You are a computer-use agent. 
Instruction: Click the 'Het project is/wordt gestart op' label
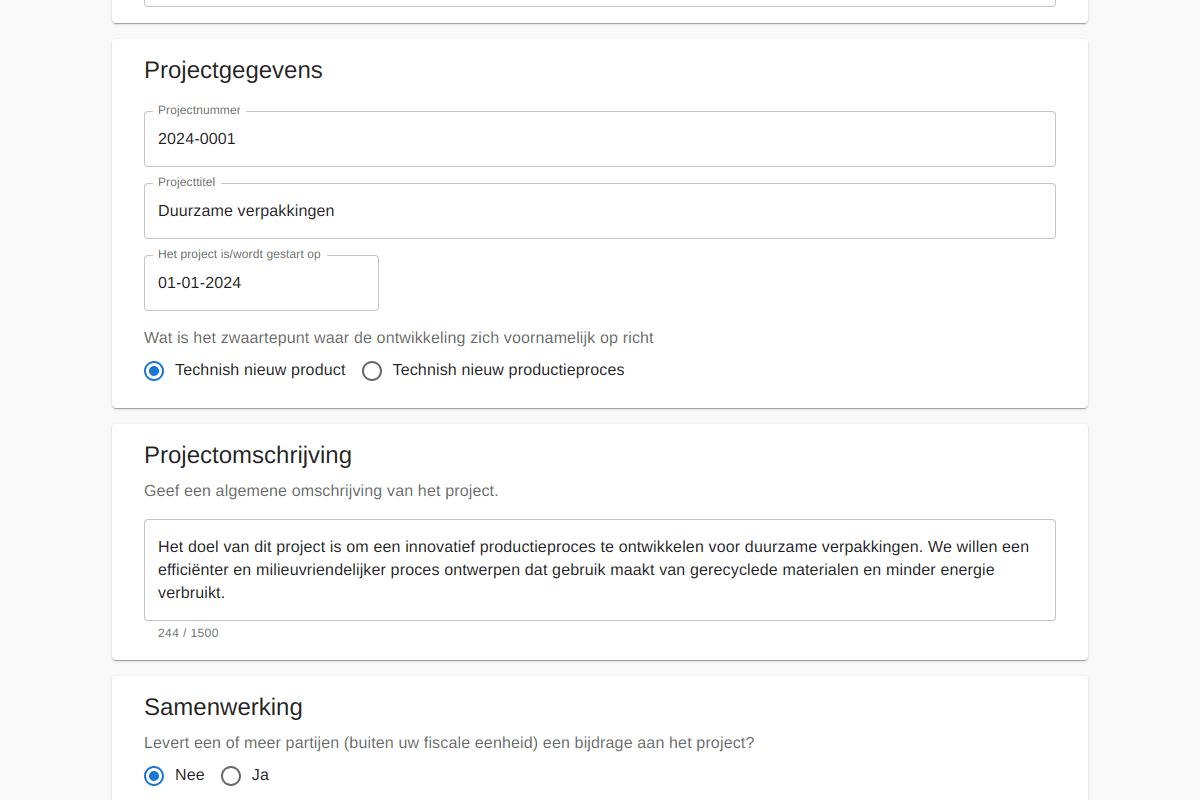click(239, 254)
